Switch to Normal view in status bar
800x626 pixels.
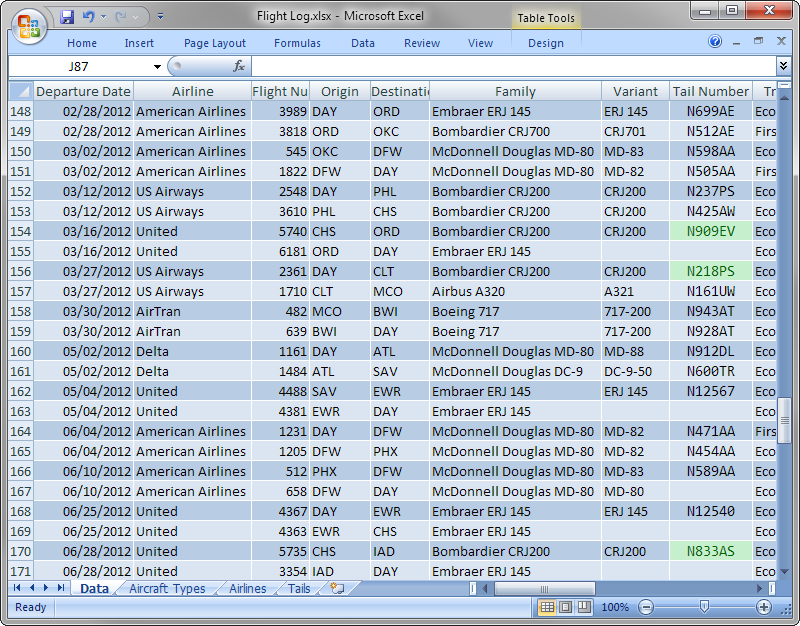[x=547, y=607]
